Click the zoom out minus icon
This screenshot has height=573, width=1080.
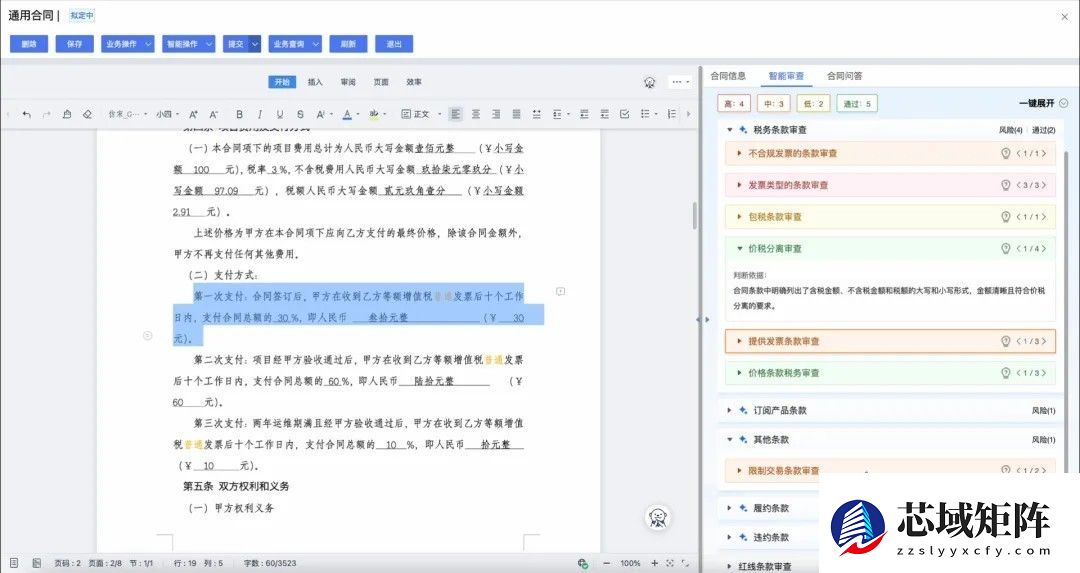pyautogui.click(x=606, y=563)
